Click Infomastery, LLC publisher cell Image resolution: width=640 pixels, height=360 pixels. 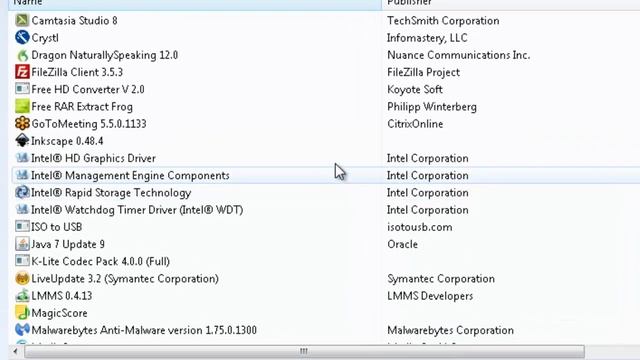(427, 38)
